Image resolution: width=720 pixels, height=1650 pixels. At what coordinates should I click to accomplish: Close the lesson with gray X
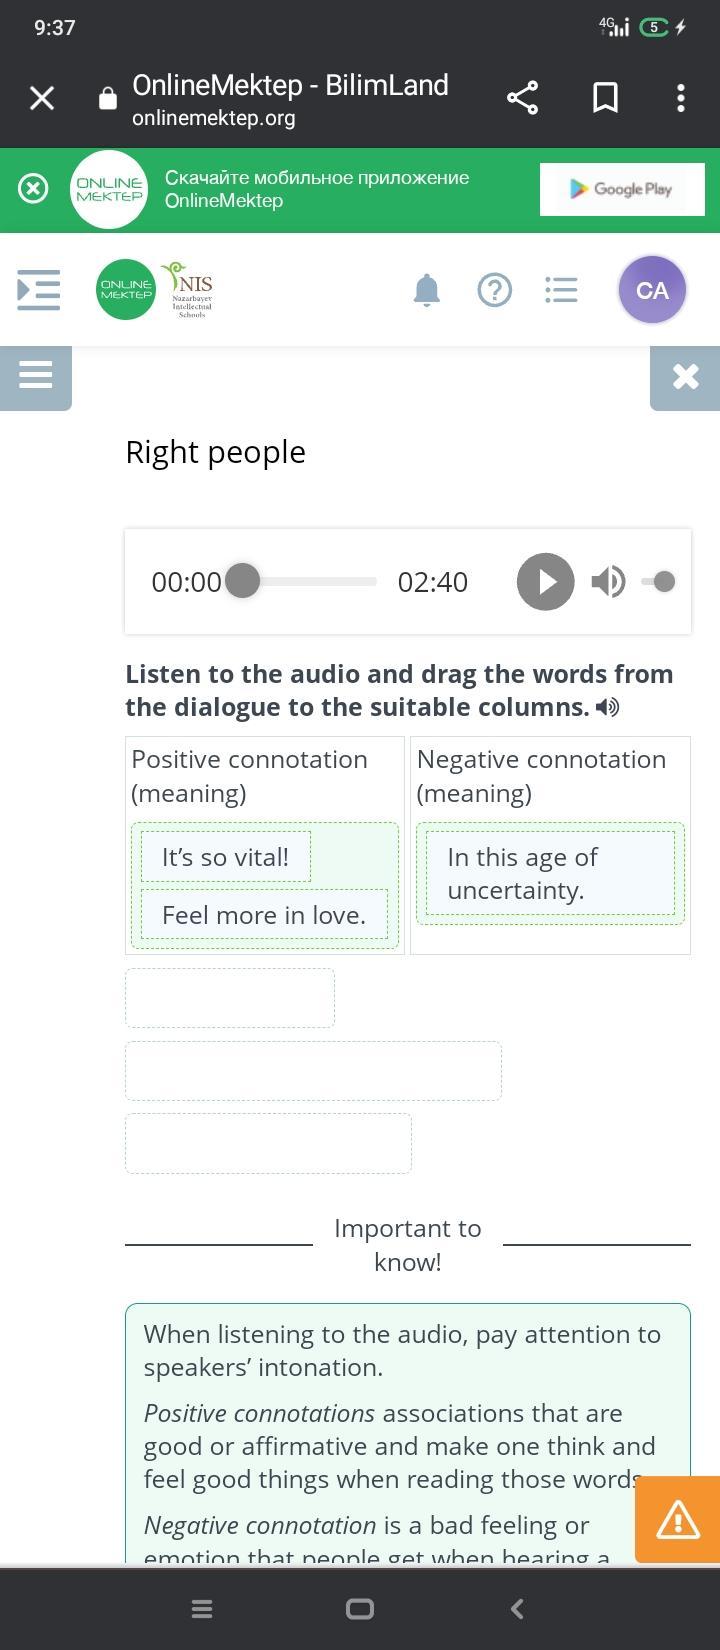685,377
